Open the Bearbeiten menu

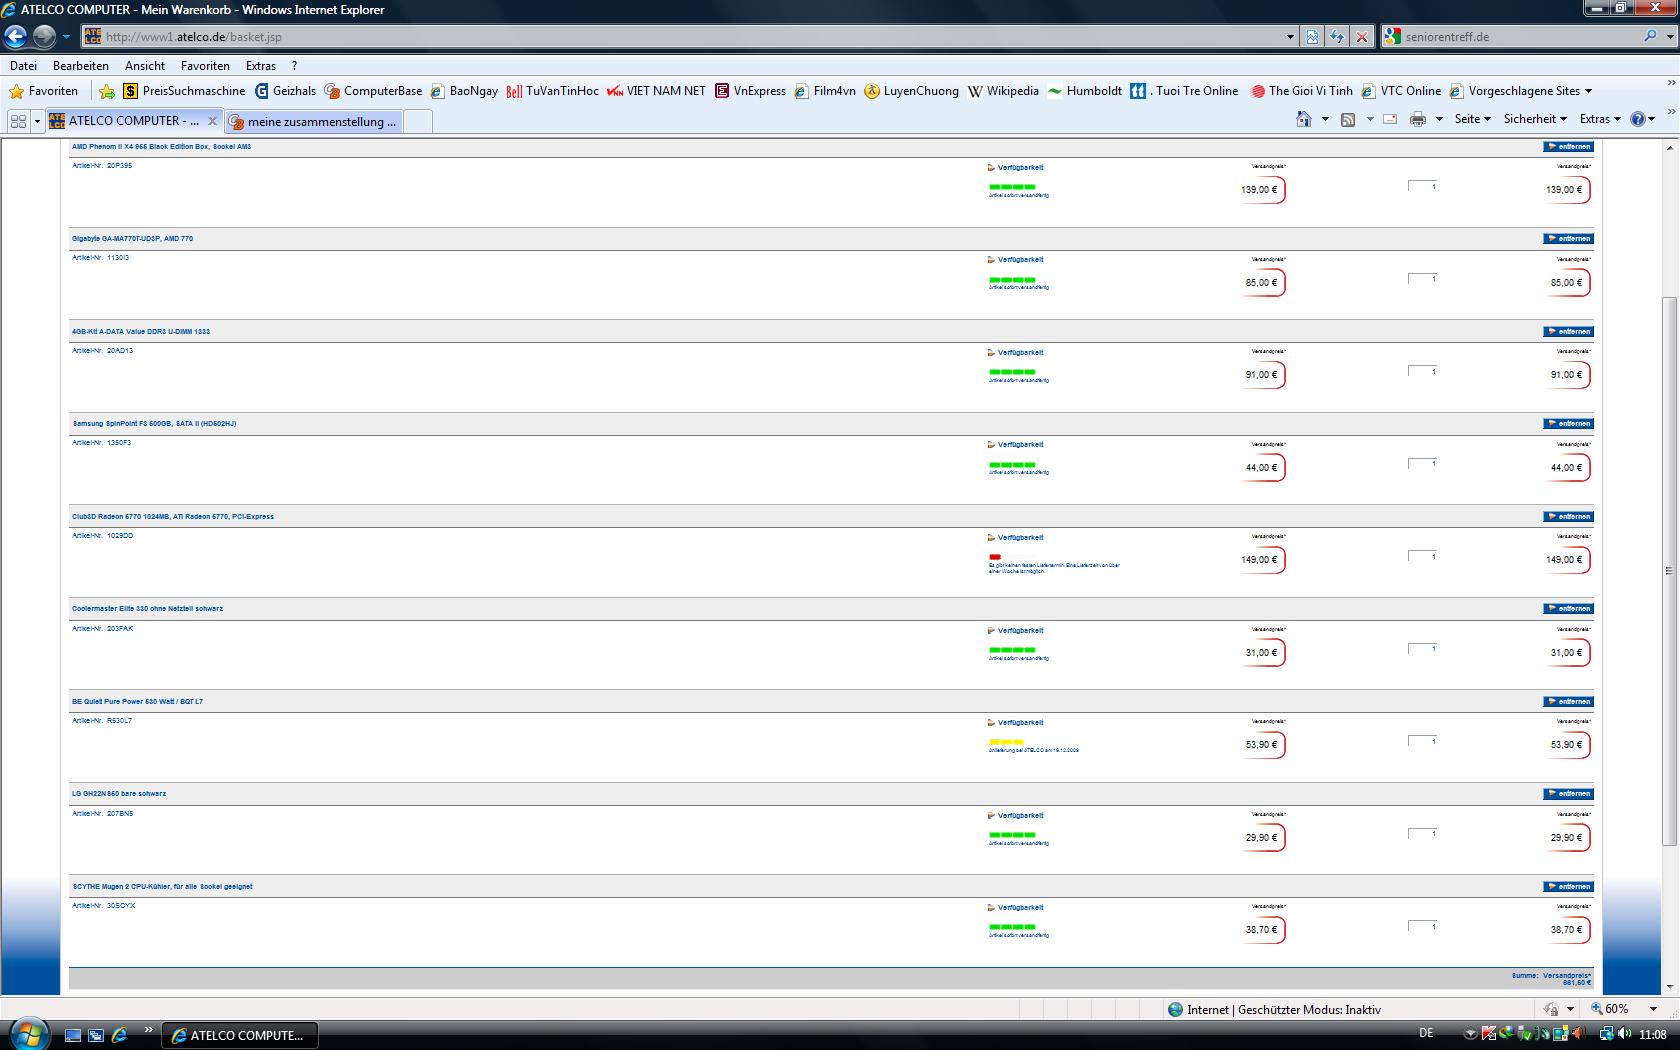[81, 66]
